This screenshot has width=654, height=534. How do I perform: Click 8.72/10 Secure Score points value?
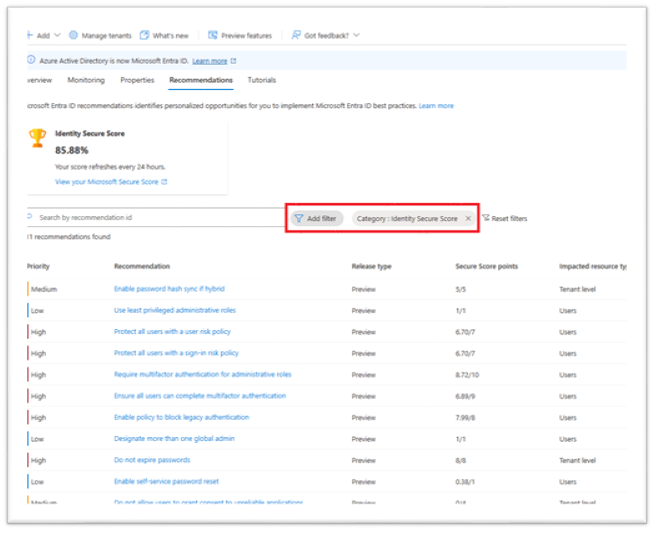(x=467, y=375)
